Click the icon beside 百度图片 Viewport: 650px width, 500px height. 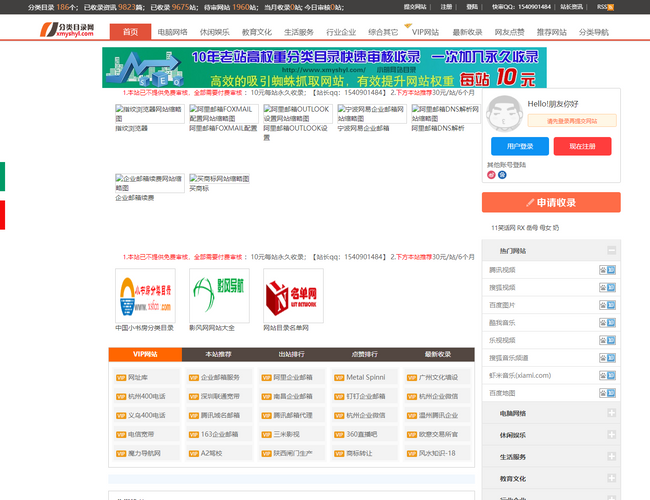(x=607, y=304)
